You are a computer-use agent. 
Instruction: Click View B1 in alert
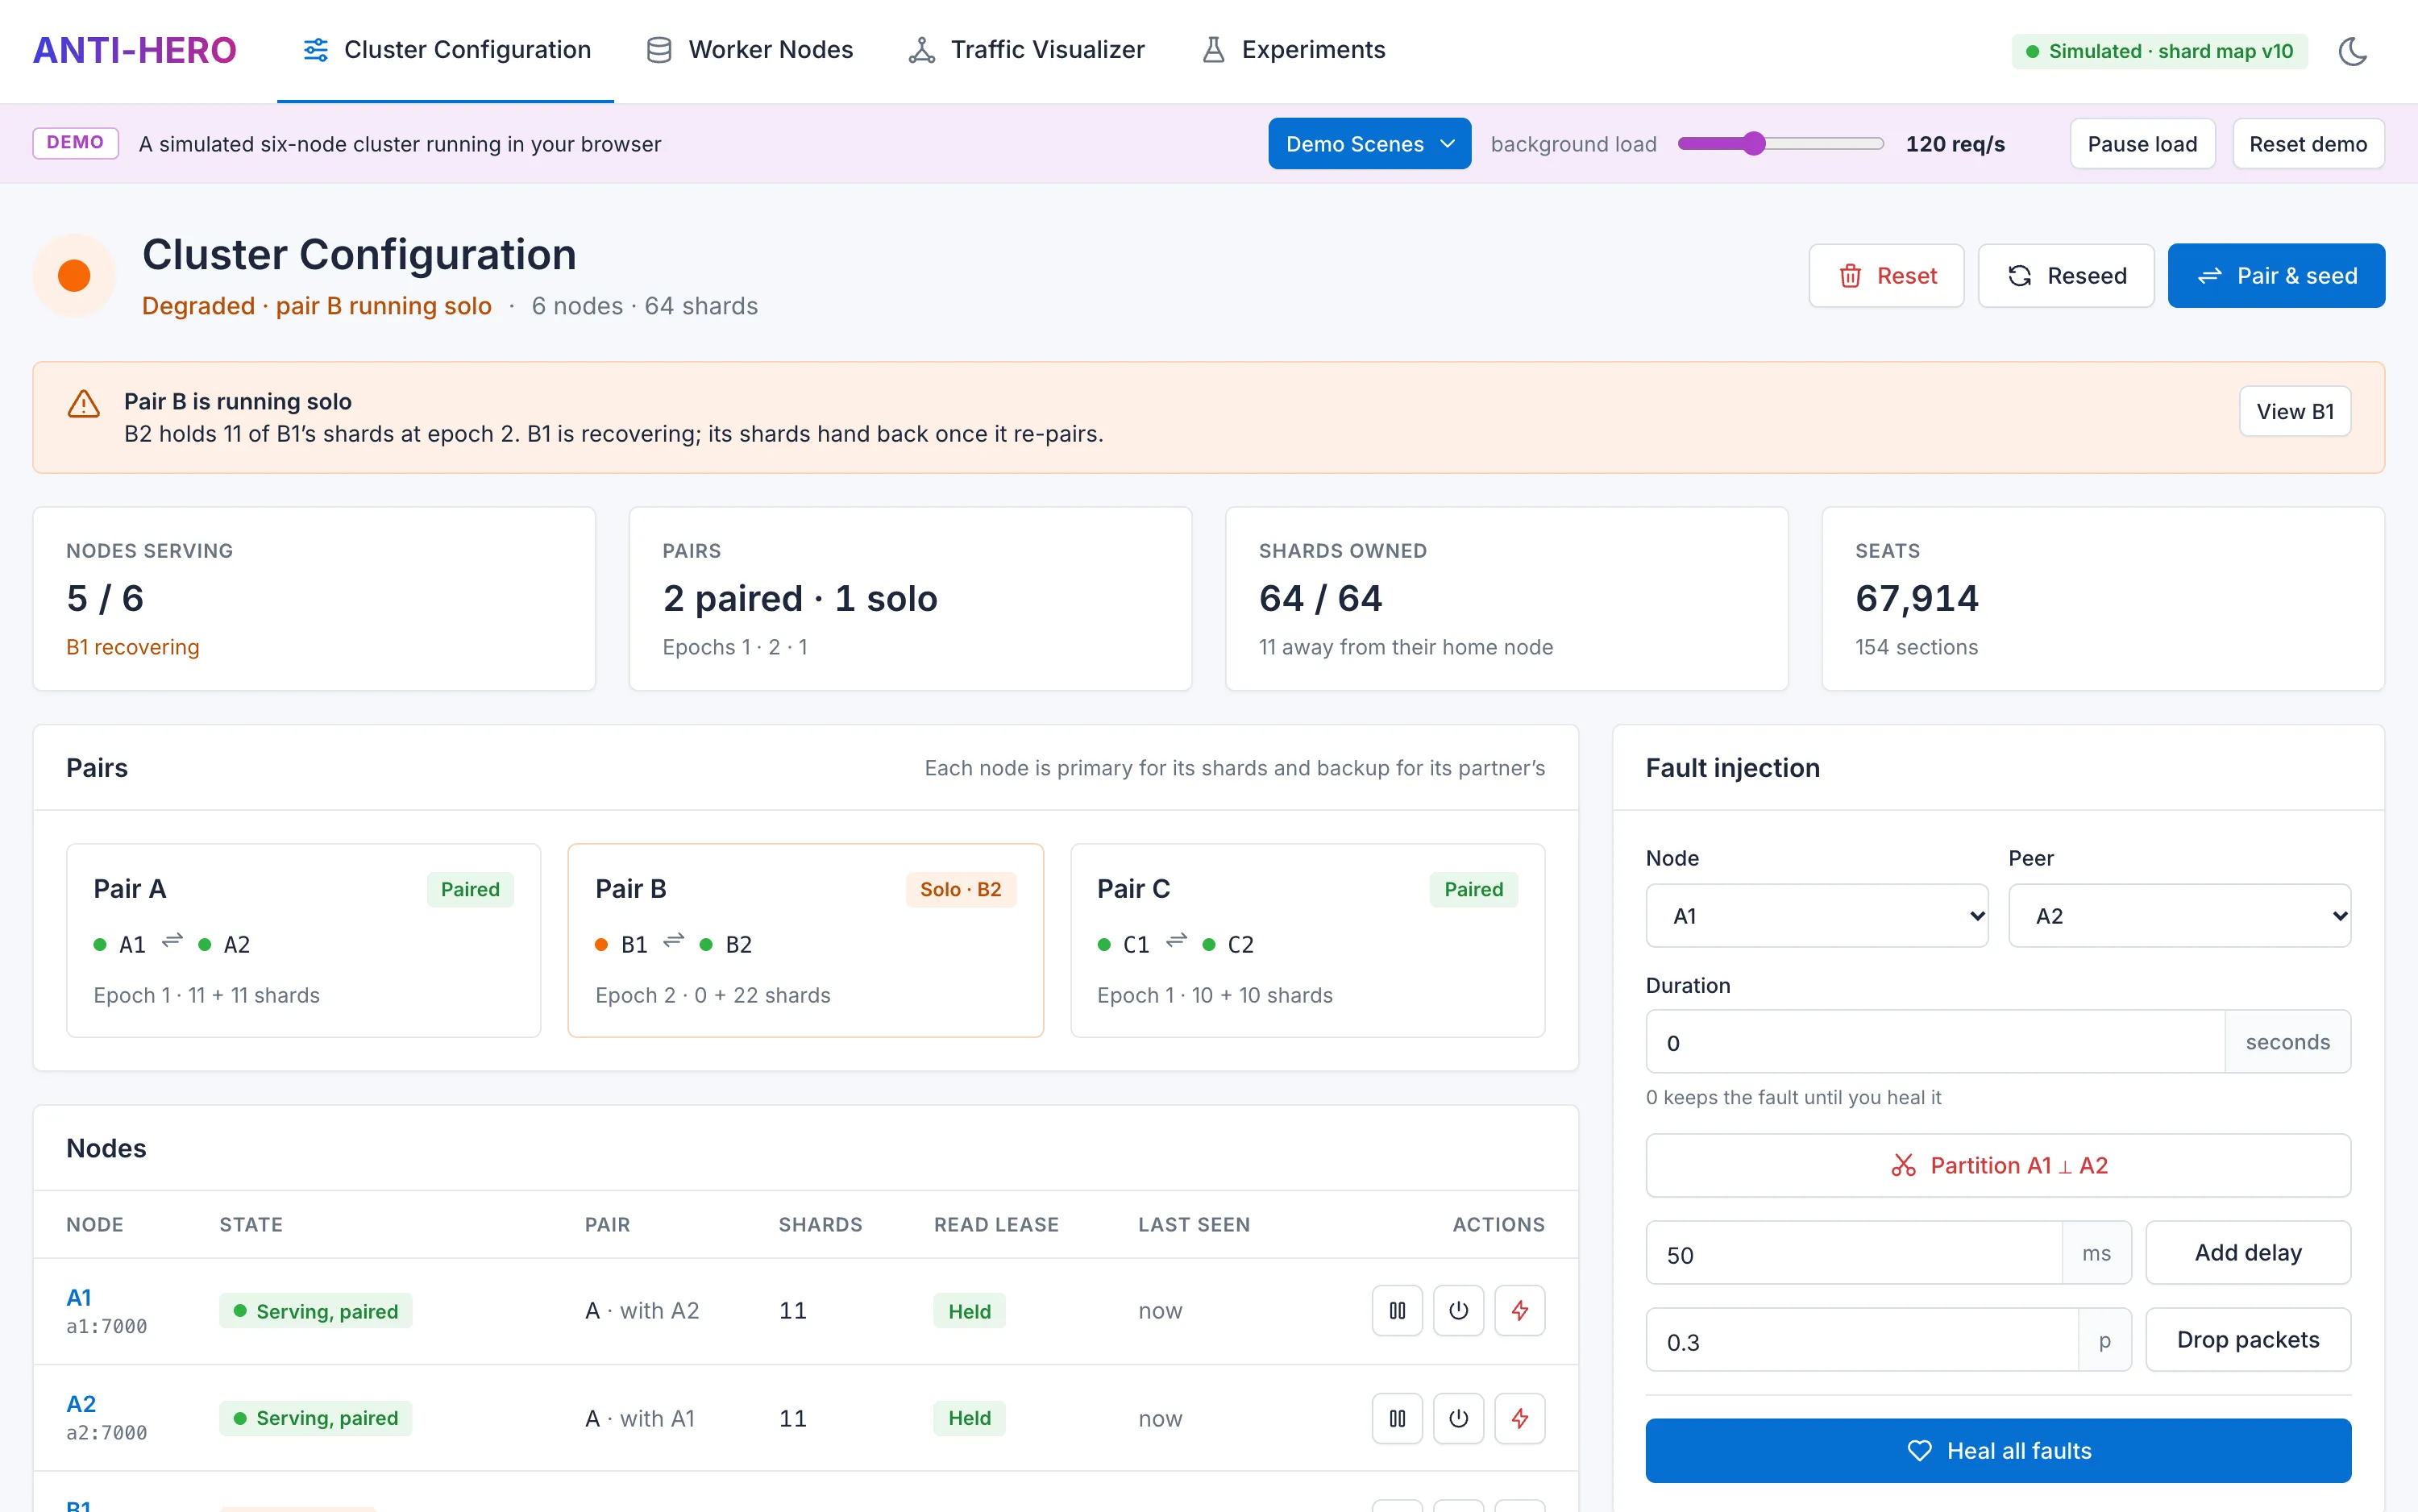[x=2295, y=411]
